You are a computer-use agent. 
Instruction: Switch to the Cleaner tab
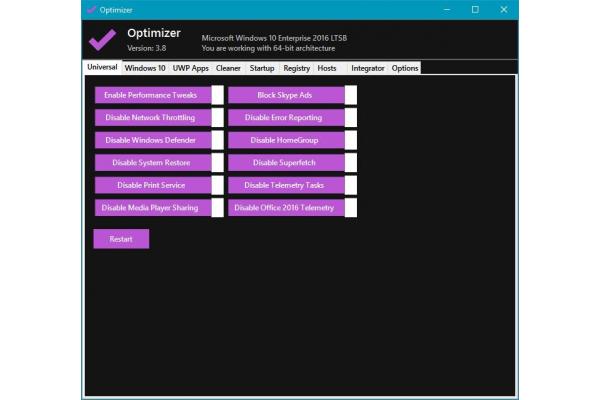[228, 68]
